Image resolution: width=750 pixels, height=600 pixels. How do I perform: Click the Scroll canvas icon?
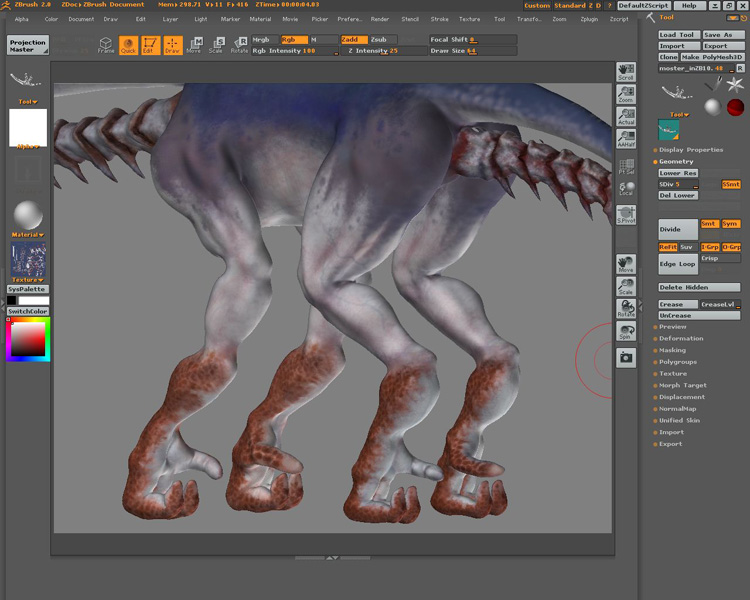point(626,72)
